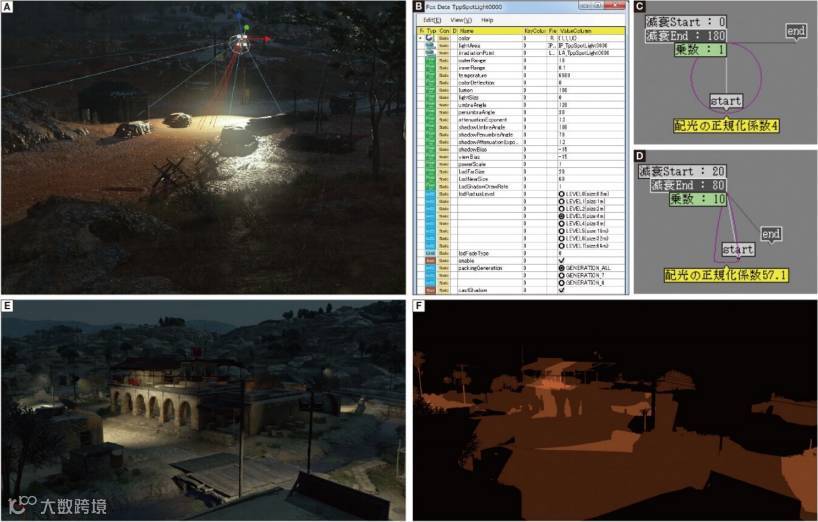818x522 pixels.
Task: Click the red type badge on the enable row
Action: click(430, 260)
